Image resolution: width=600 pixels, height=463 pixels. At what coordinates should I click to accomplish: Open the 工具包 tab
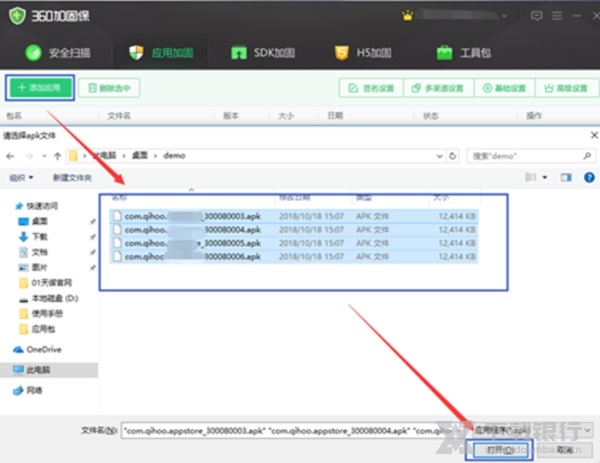pos(464,53)
